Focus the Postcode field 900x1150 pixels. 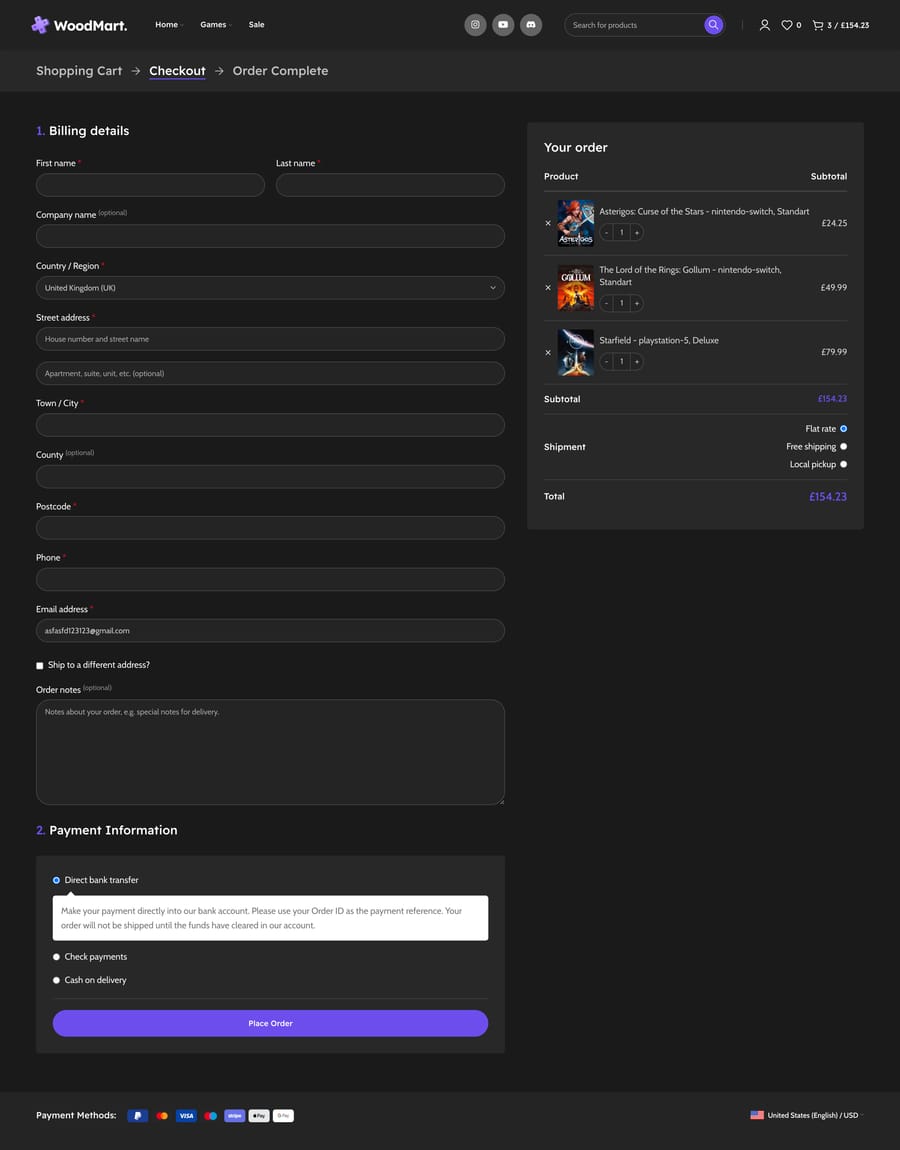(270, 528)
